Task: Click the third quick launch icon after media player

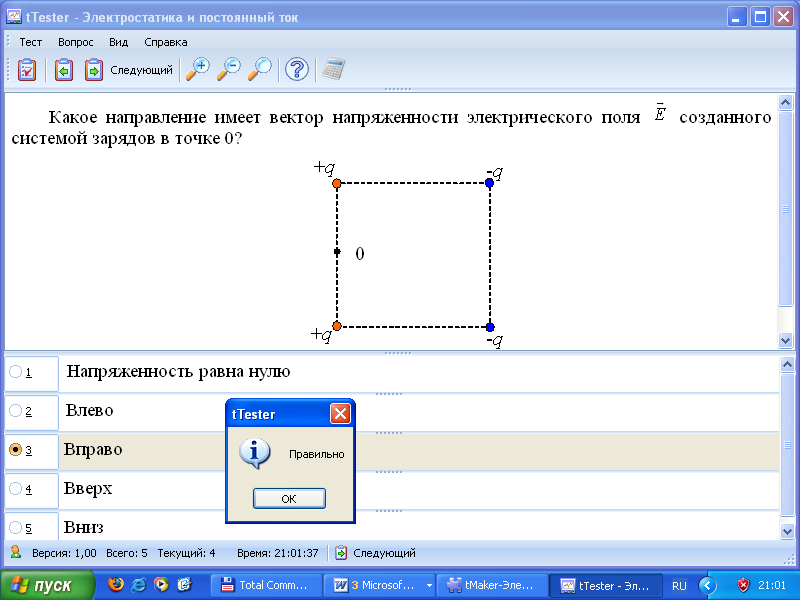Action: [184, 585]
